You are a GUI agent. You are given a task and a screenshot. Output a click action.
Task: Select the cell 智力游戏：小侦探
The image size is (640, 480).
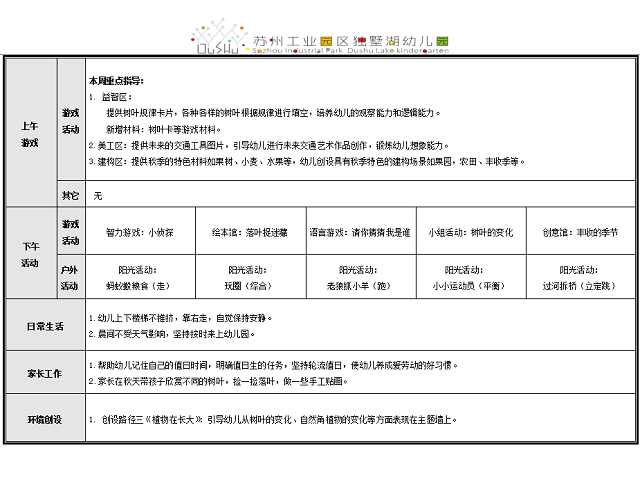tap(140, 231)
